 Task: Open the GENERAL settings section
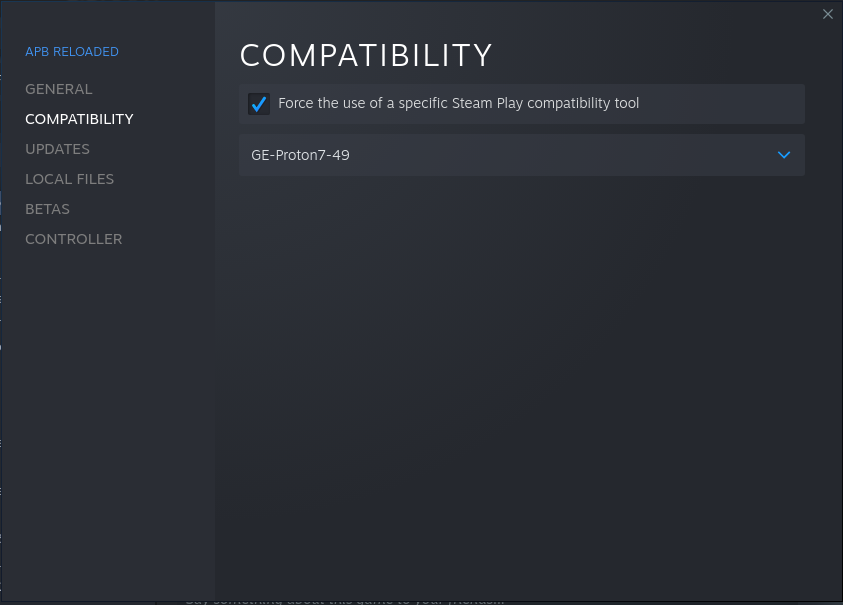(58, 89)
